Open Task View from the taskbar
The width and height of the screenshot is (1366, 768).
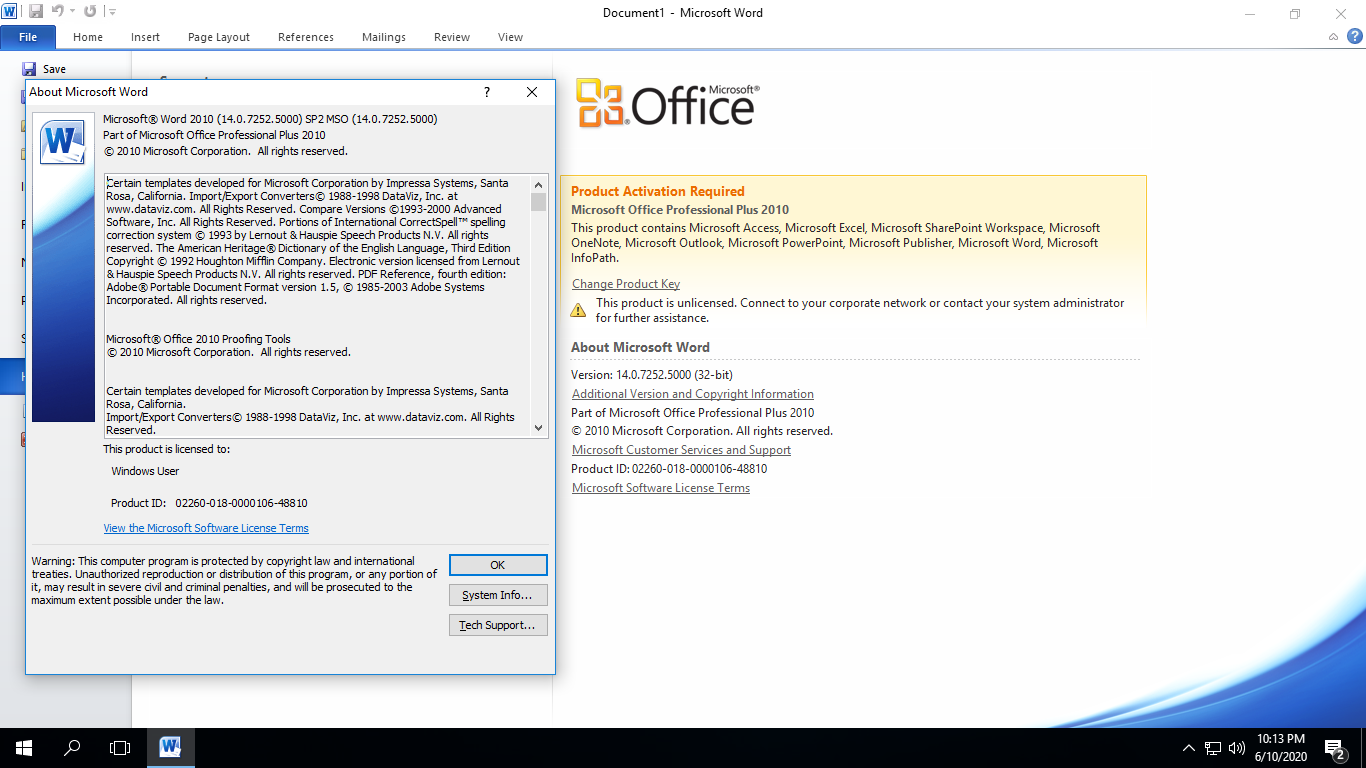[120, 748]
